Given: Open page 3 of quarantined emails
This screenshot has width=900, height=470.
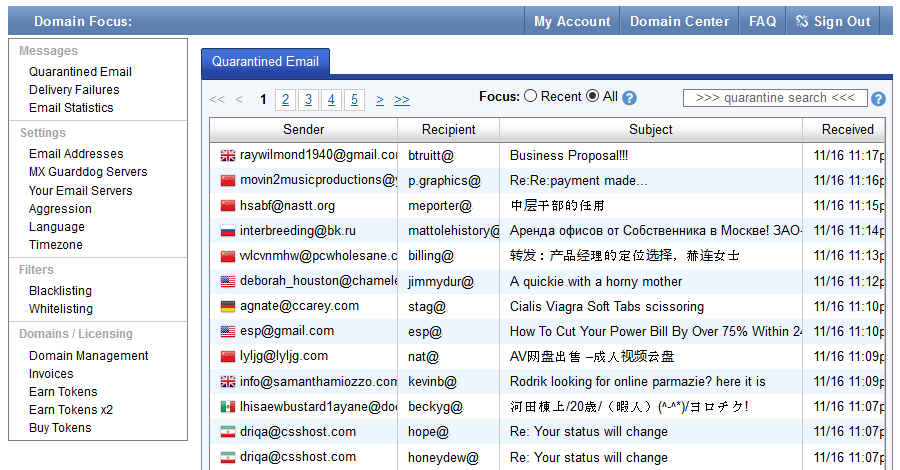Looking at the screenshot, I should pyautogui.click(x=308, y=99).
